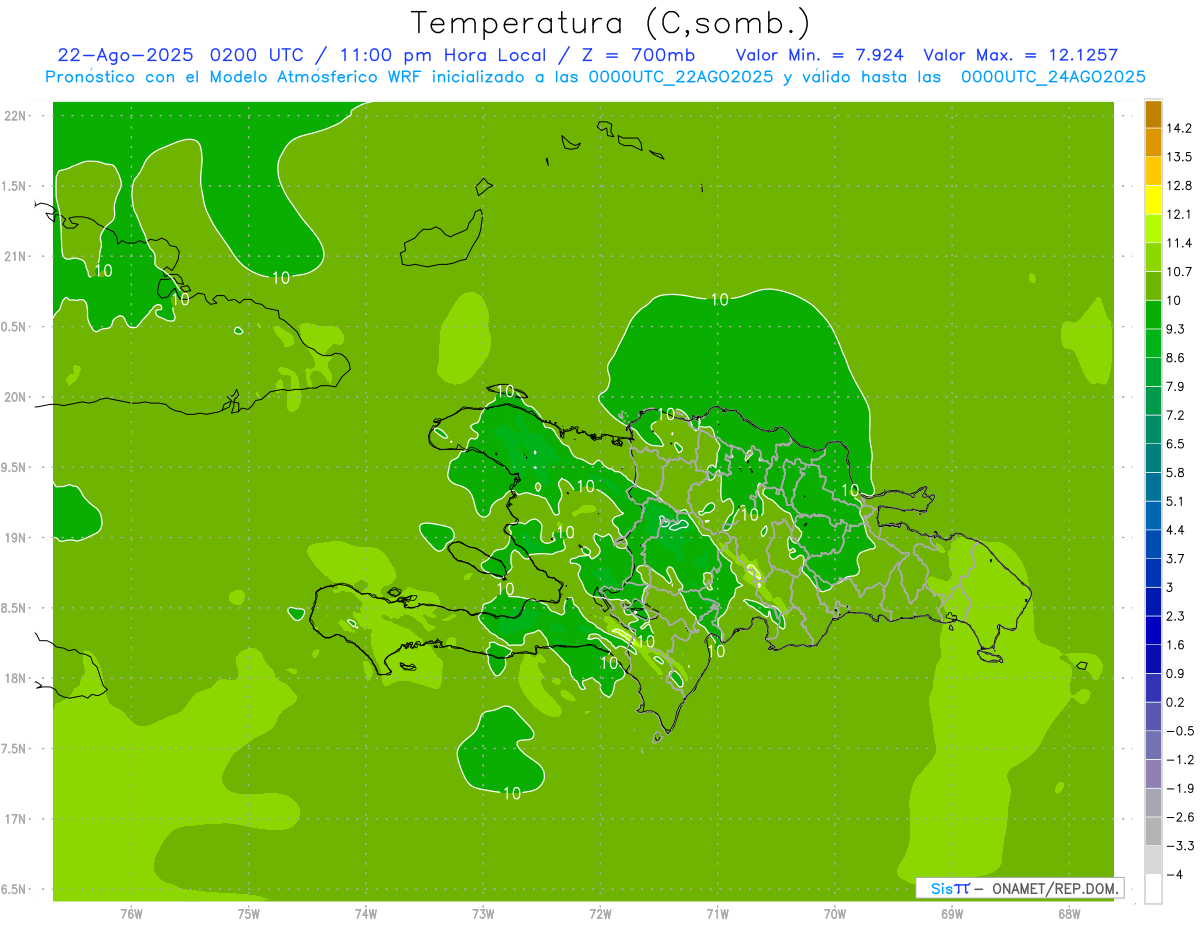This screenshot has height=927, width=1200.
Task: Click the 19N latitude axis label
Action: pos(15,538)
